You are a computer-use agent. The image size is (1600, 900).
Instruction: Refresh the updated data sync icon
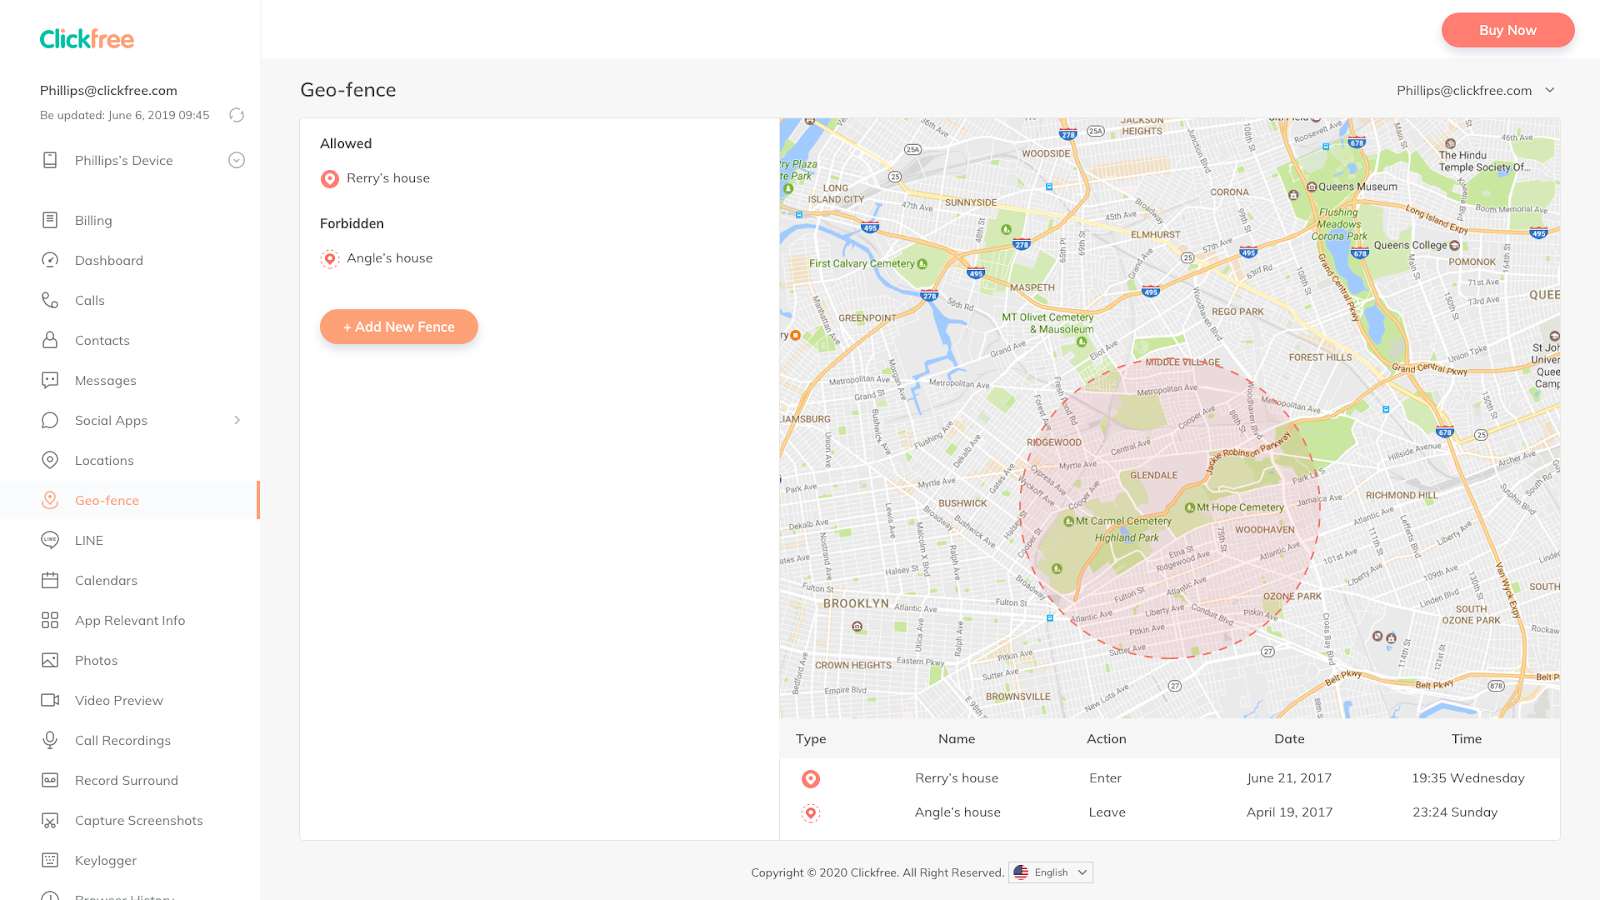(237, 115)
